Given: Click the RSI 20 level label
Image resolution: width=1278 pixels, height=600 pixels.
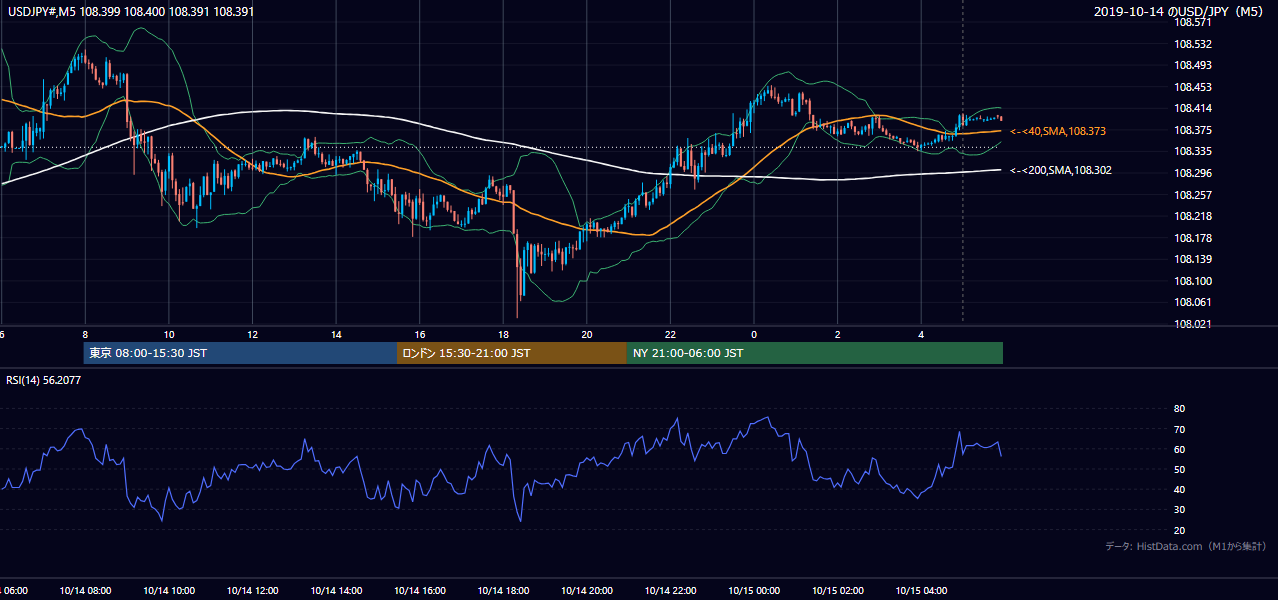Looking at the screenshot, I should tap(1179, 530).
